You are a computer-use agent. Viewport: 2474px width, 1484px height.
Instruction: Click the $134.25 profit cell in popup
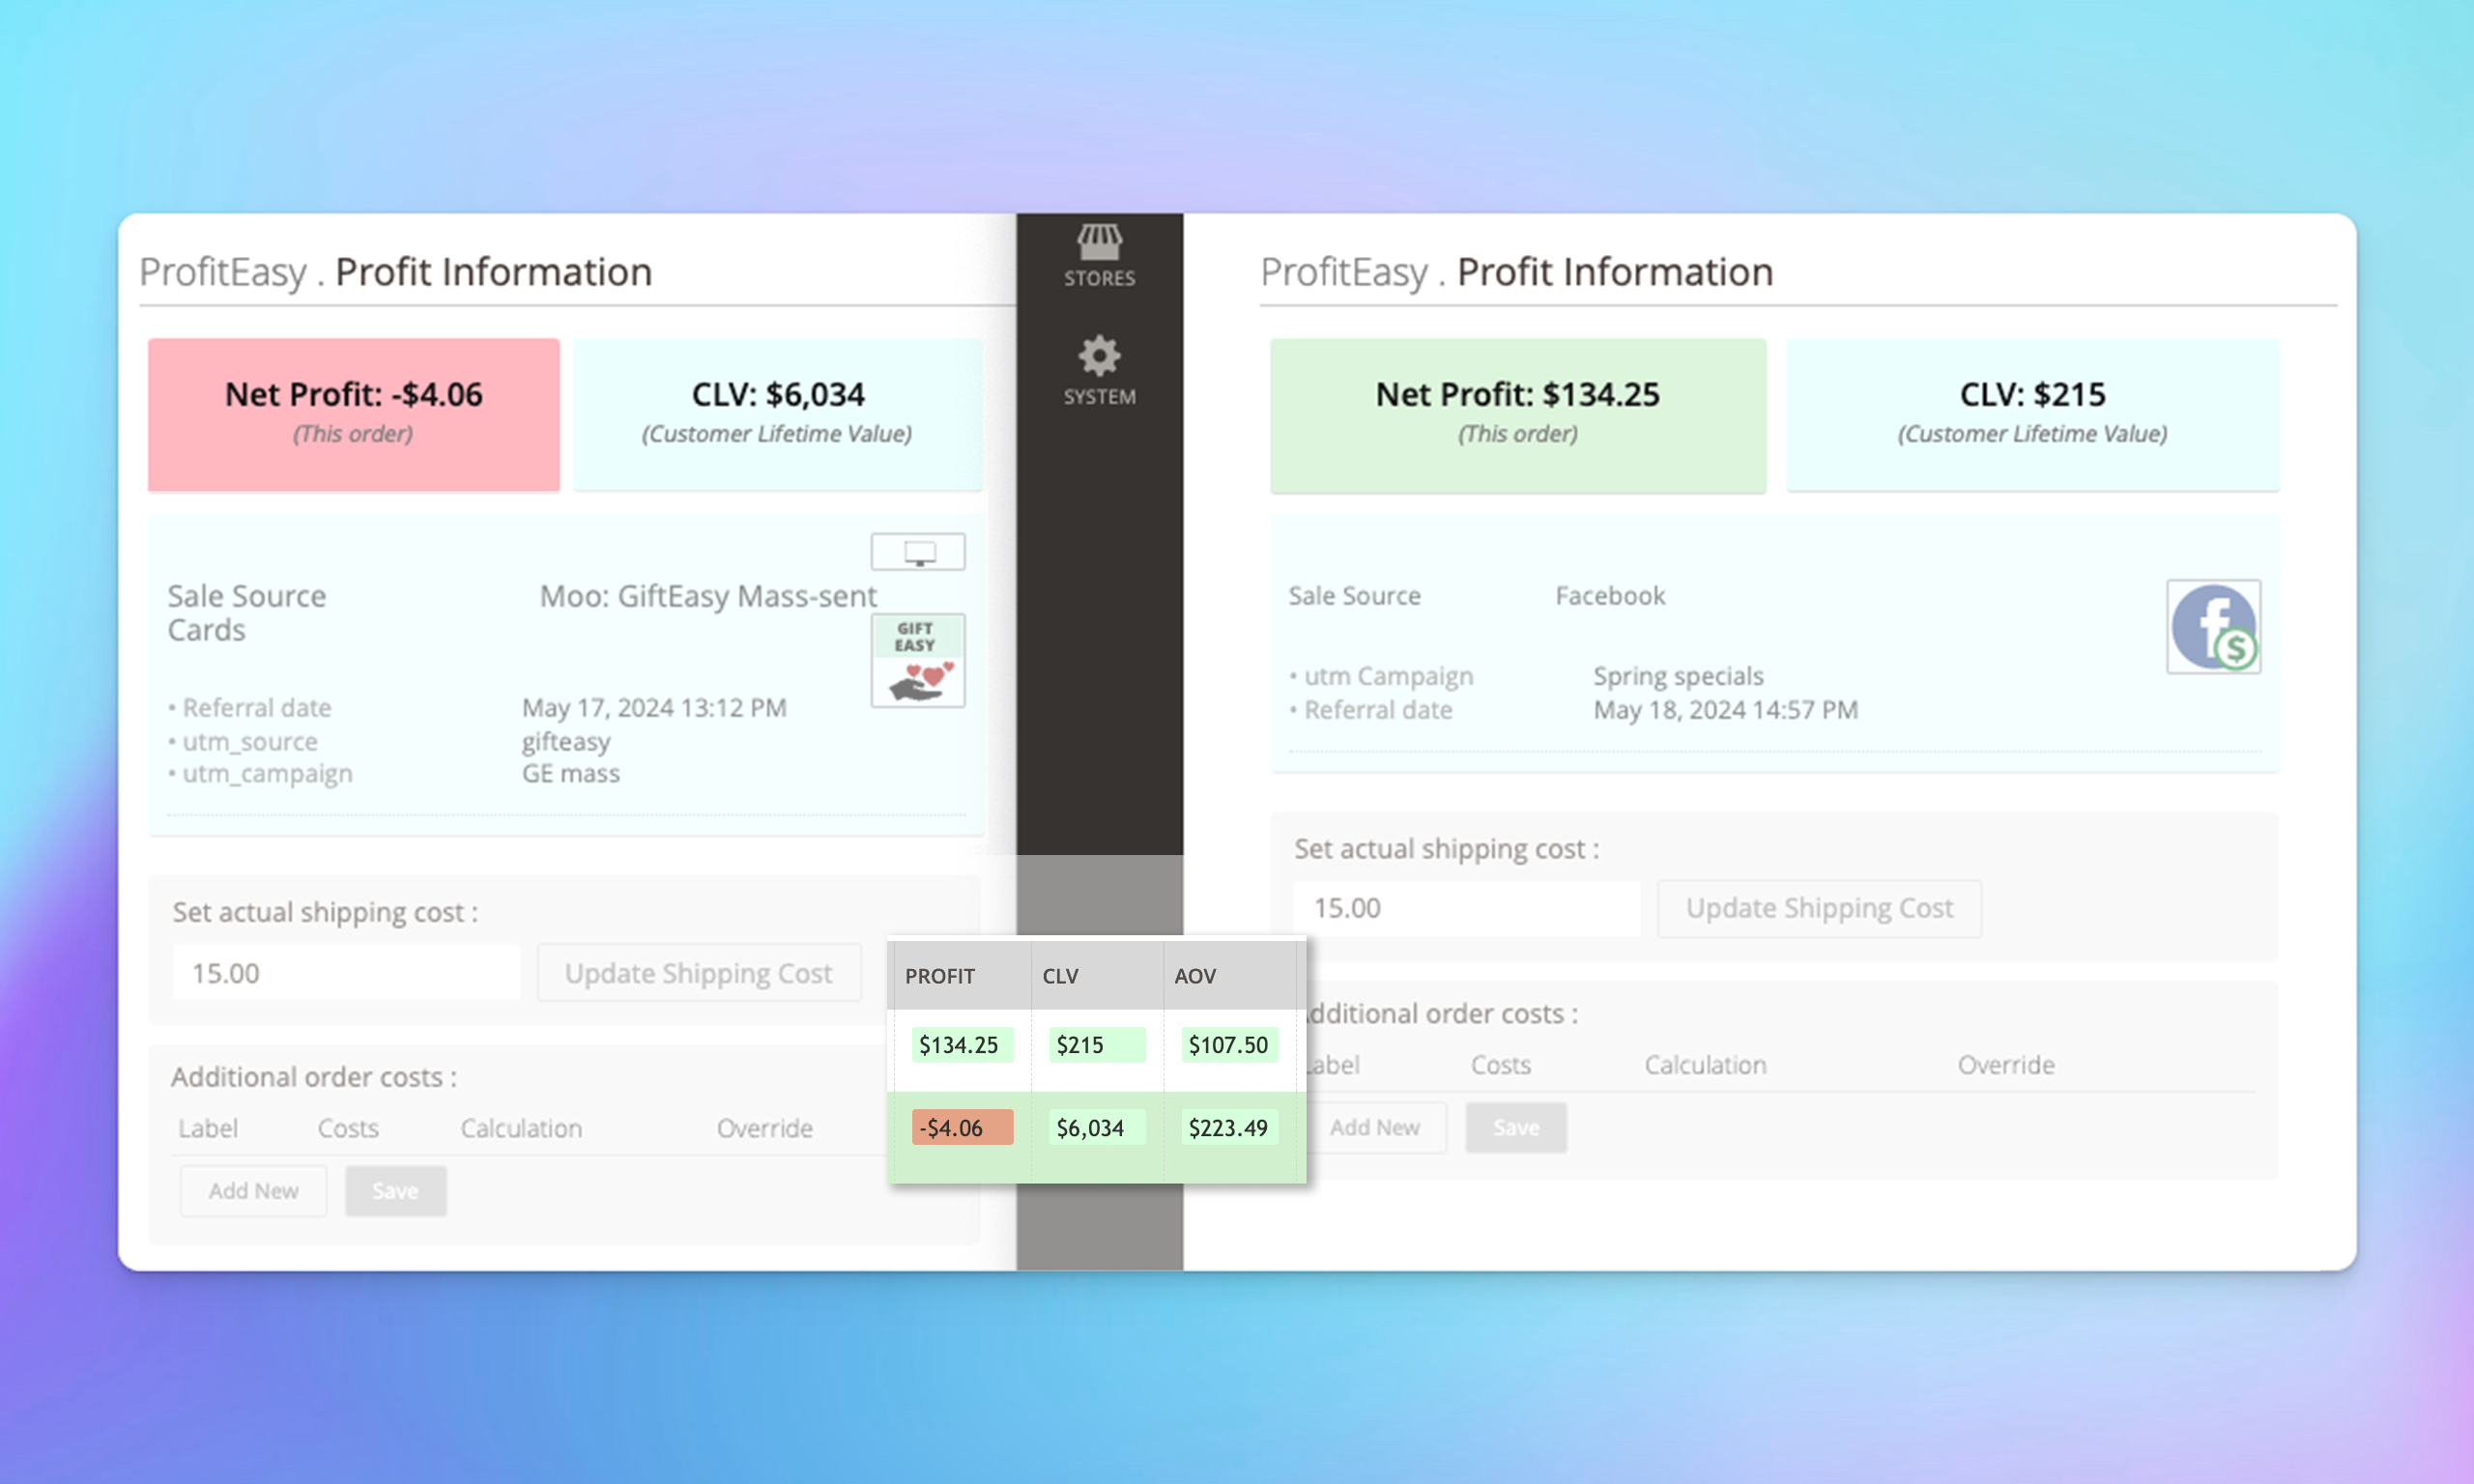958,1044
